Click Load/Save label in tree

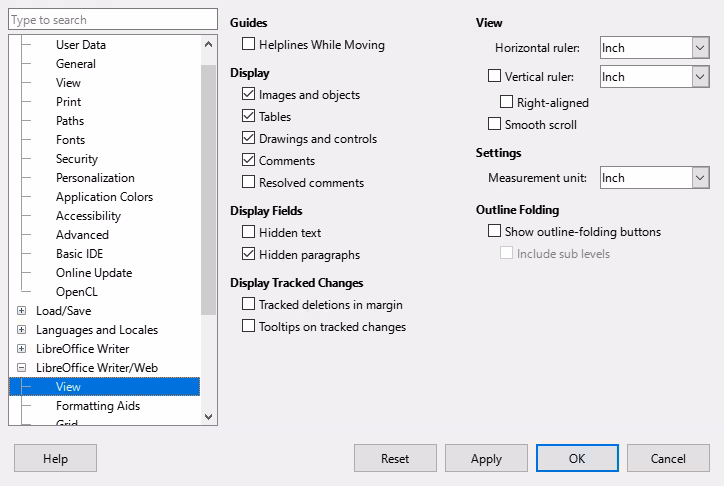point(64,311)
